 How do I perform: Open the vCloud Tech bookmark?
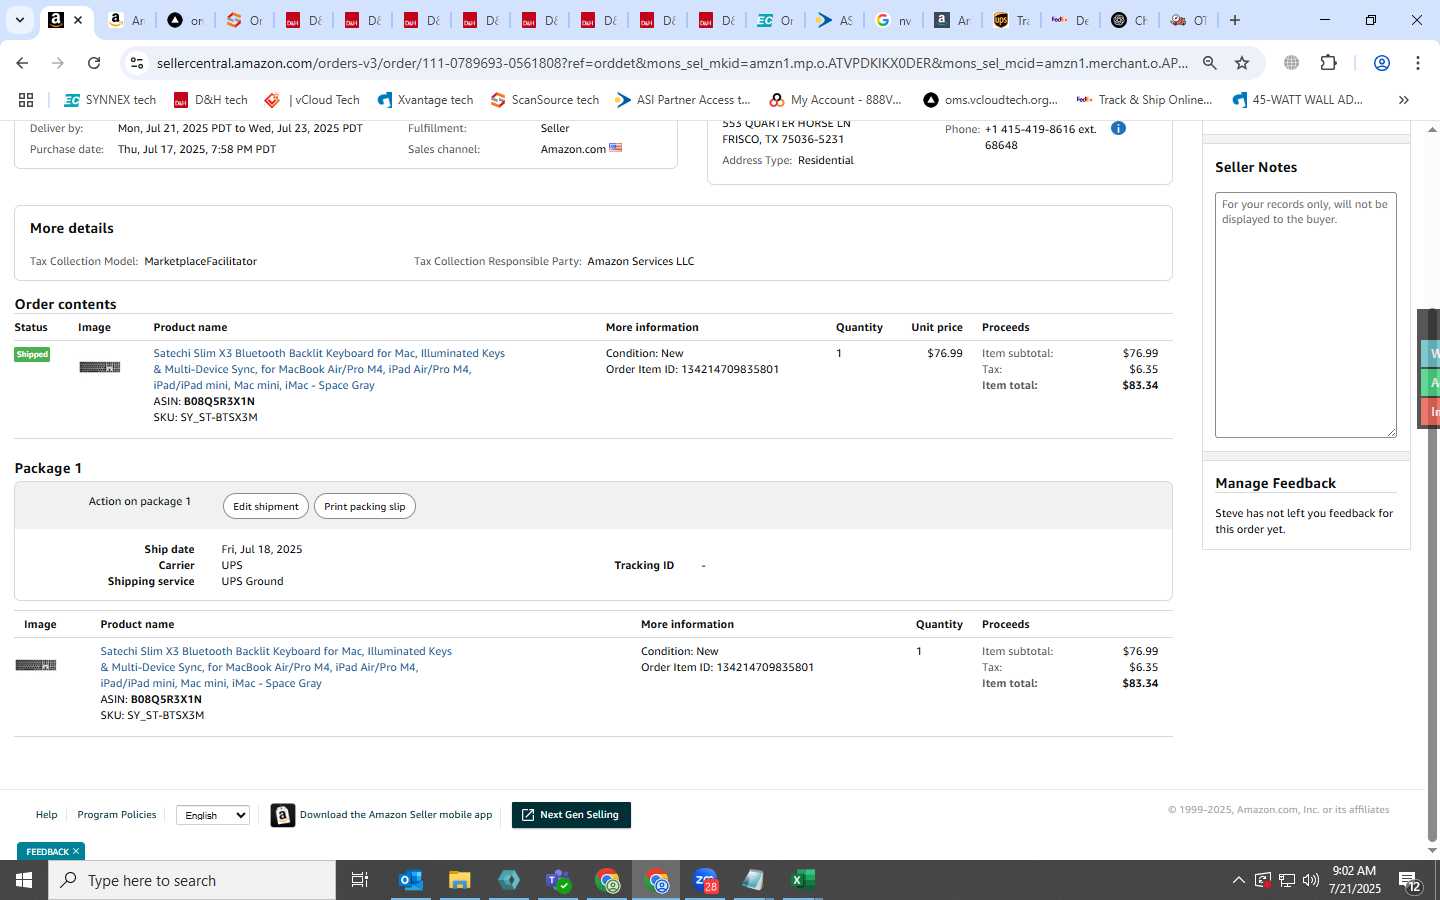(312, 100)
